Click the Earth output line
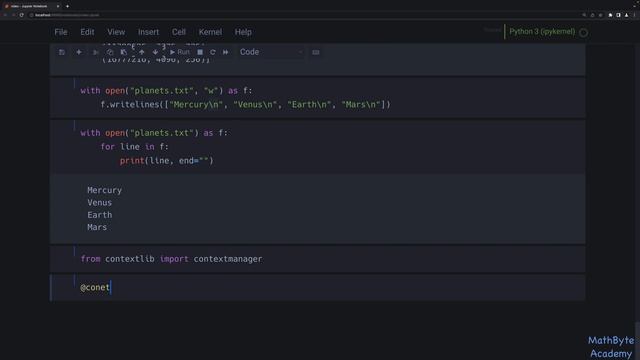Image resolution: width=640 pixels, height=360 pixels. pyautogui.click(x=100, y=215)
